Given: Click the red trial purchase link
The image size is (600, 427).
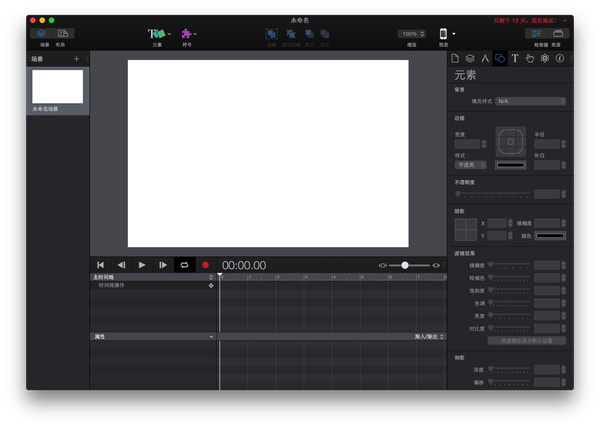Looking at the screenshot, I should (x=530, y=21).
